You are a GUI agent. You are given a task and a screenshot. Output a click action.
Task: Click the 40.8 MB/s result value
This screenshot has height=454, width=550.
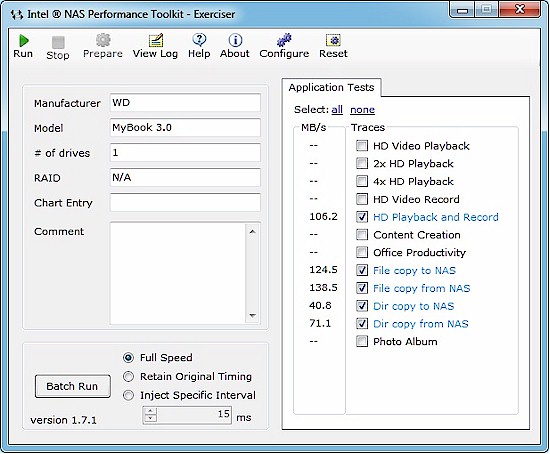tap(320, 305)
